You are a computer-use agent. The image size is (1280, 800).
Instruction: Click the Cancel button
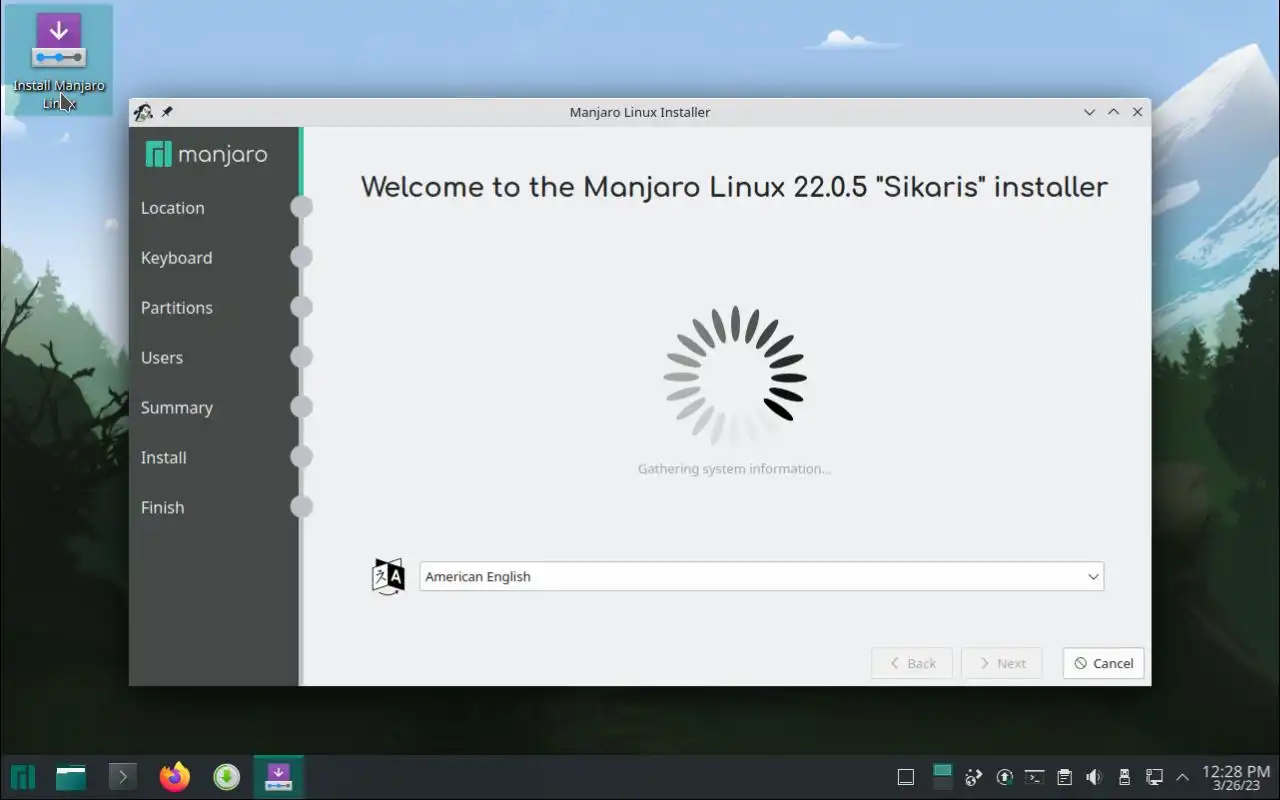click(x=1103, y=663)
